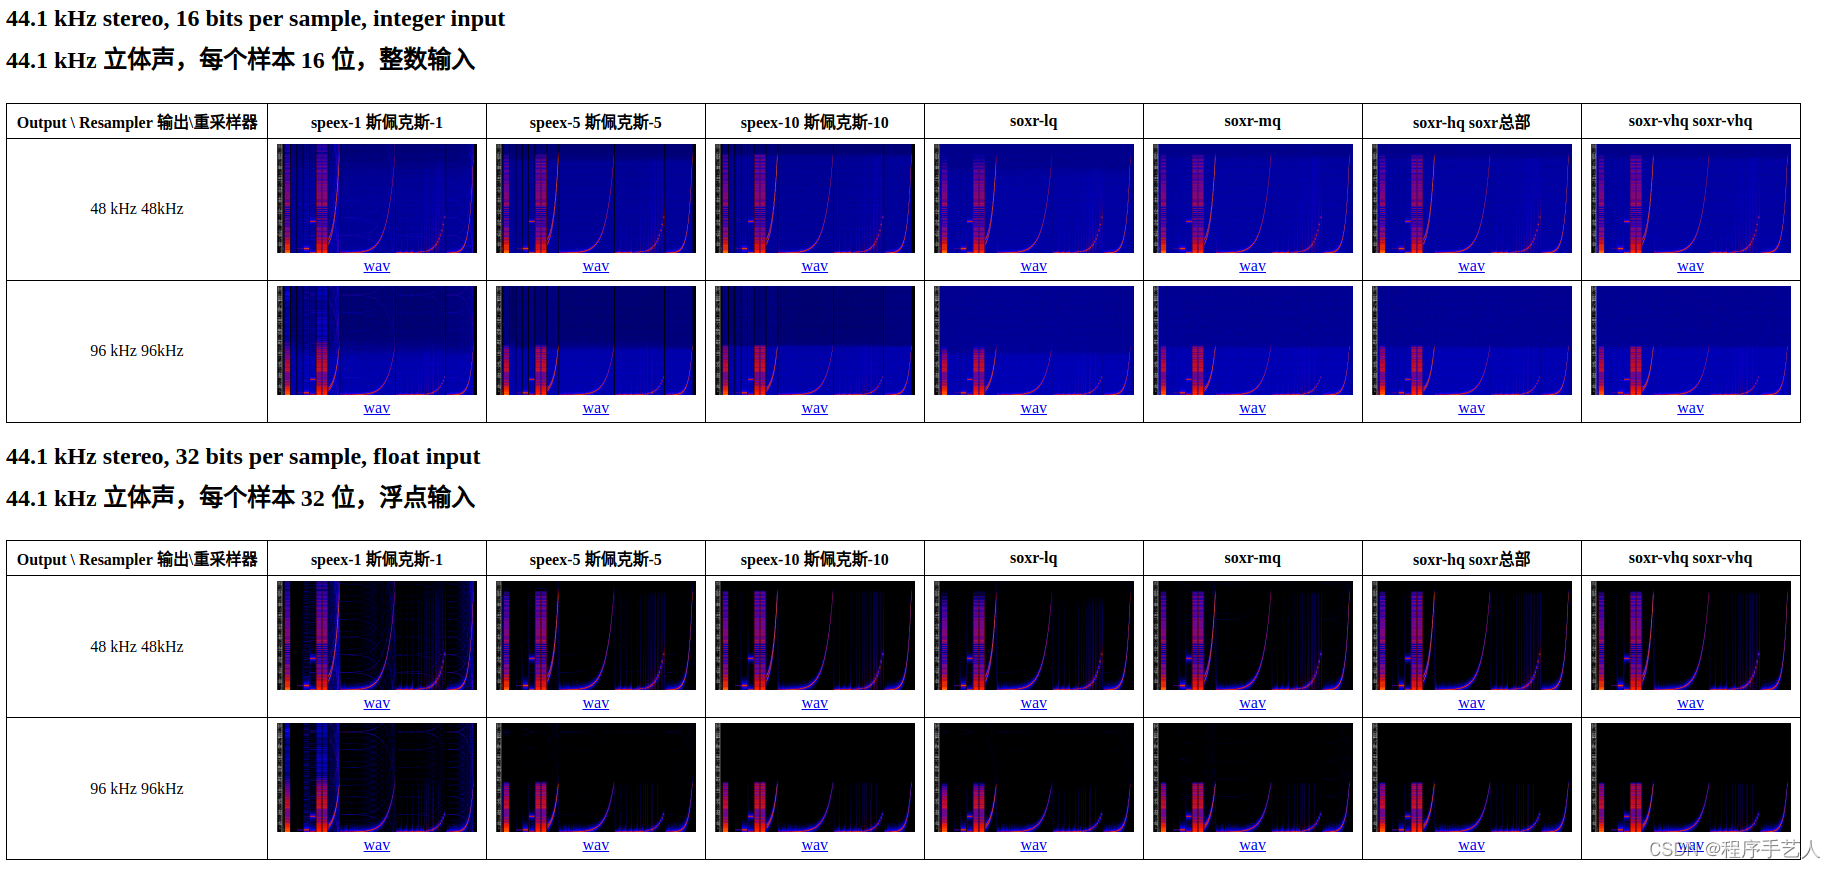This screenshot has height=869, width=1836.
Task: View soxr-hq 96 kHz spectrogram in float input table
Action: (1472, 777)
